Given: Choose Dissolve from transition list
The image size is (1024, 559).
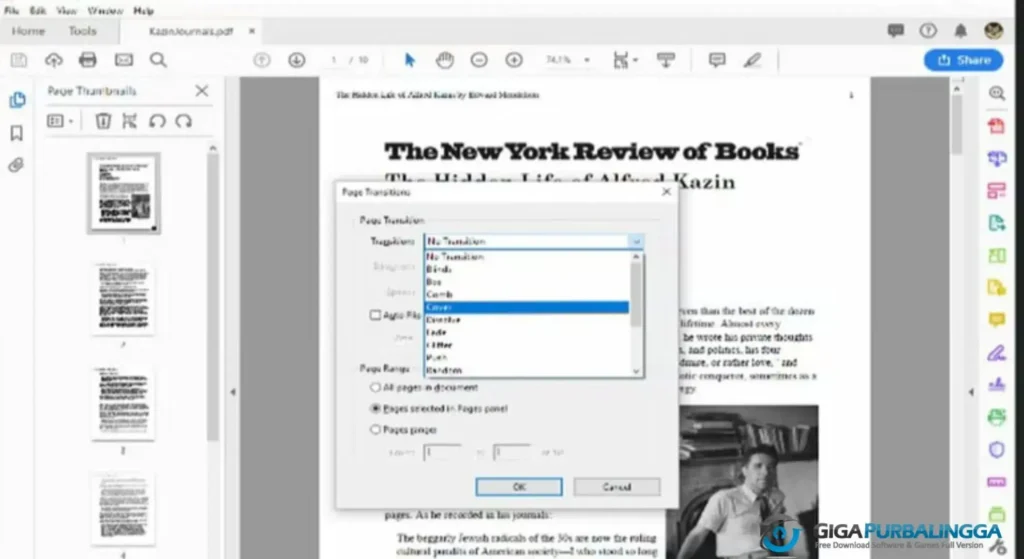Looking at the screenshot, I should pyautogui.click(x=527, y=320).
